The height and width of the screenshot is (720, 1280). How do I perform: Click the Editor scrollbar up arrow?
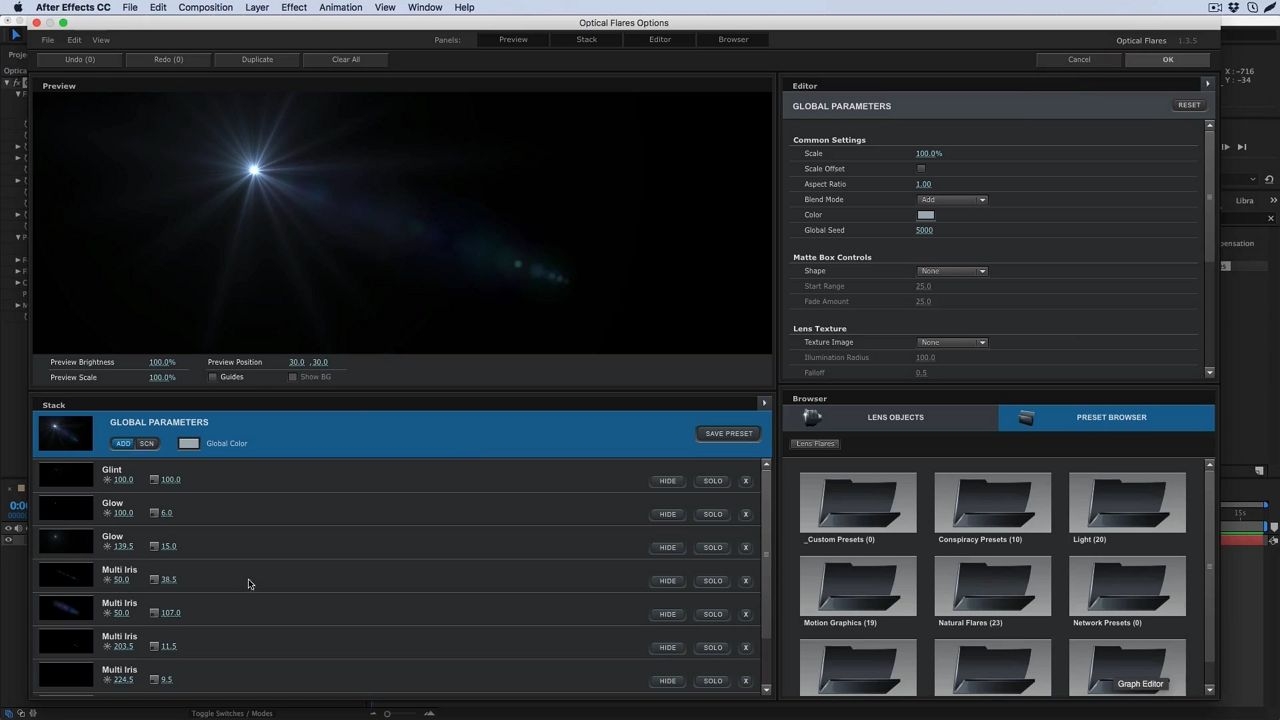(x=1210, y=125)
